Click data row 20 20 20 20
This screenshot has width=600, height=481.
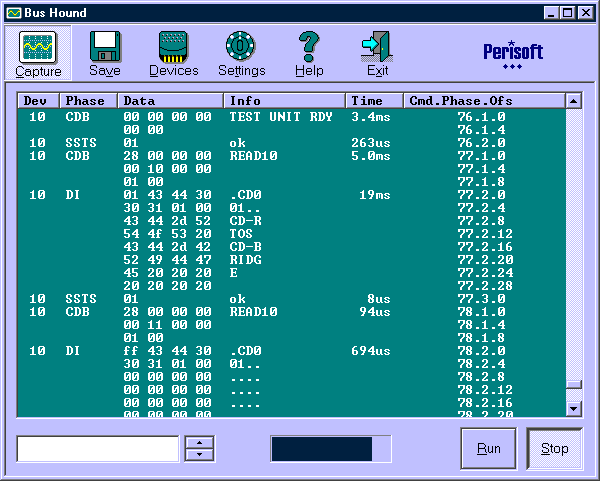[x=167, y=286]
